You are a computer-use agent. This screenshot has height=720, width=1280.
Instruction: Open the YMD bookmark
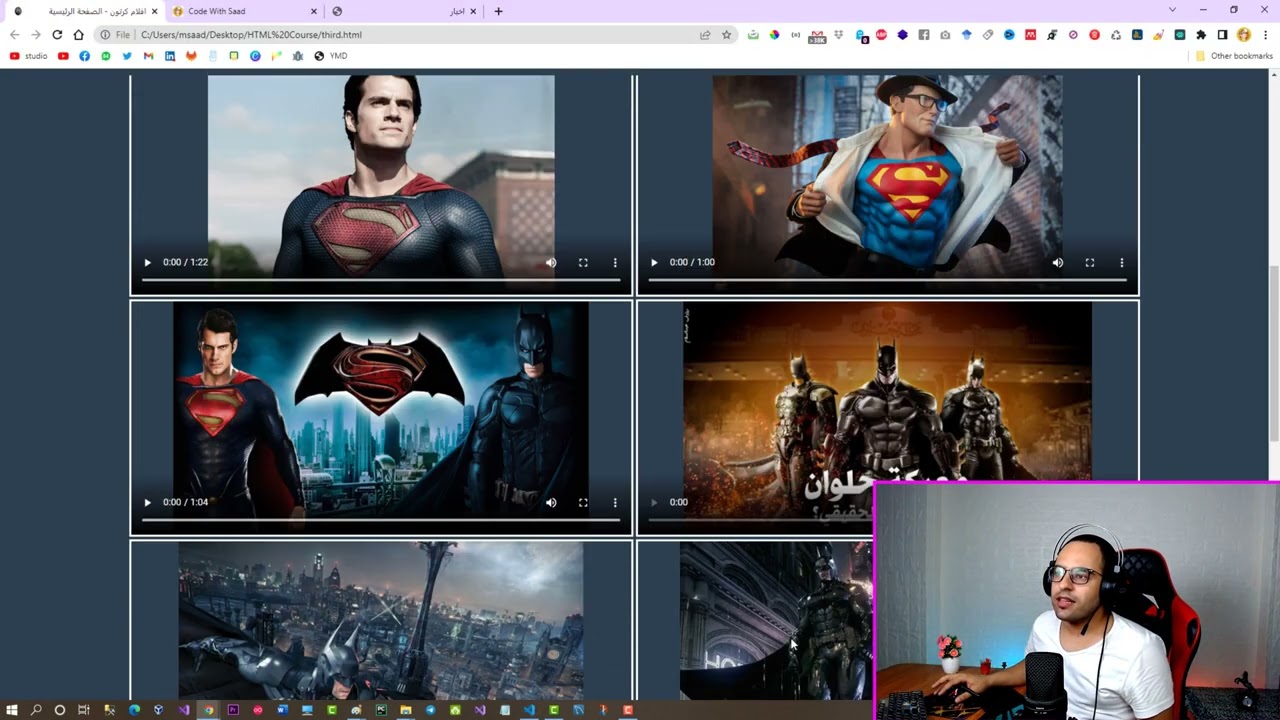coord(331,56)
